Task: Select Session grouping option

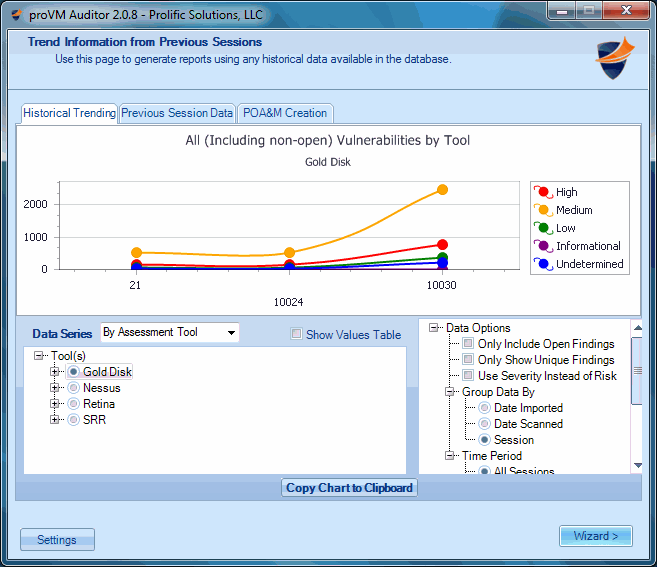Action: (484, 440)
